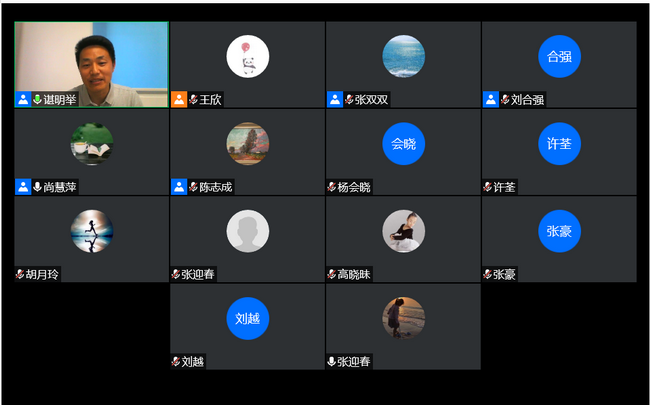The height and width of the screenshot is (405, 650).
Task: Click the muted mic icon next to 杨会晓
Action: (x=332, y=187)
